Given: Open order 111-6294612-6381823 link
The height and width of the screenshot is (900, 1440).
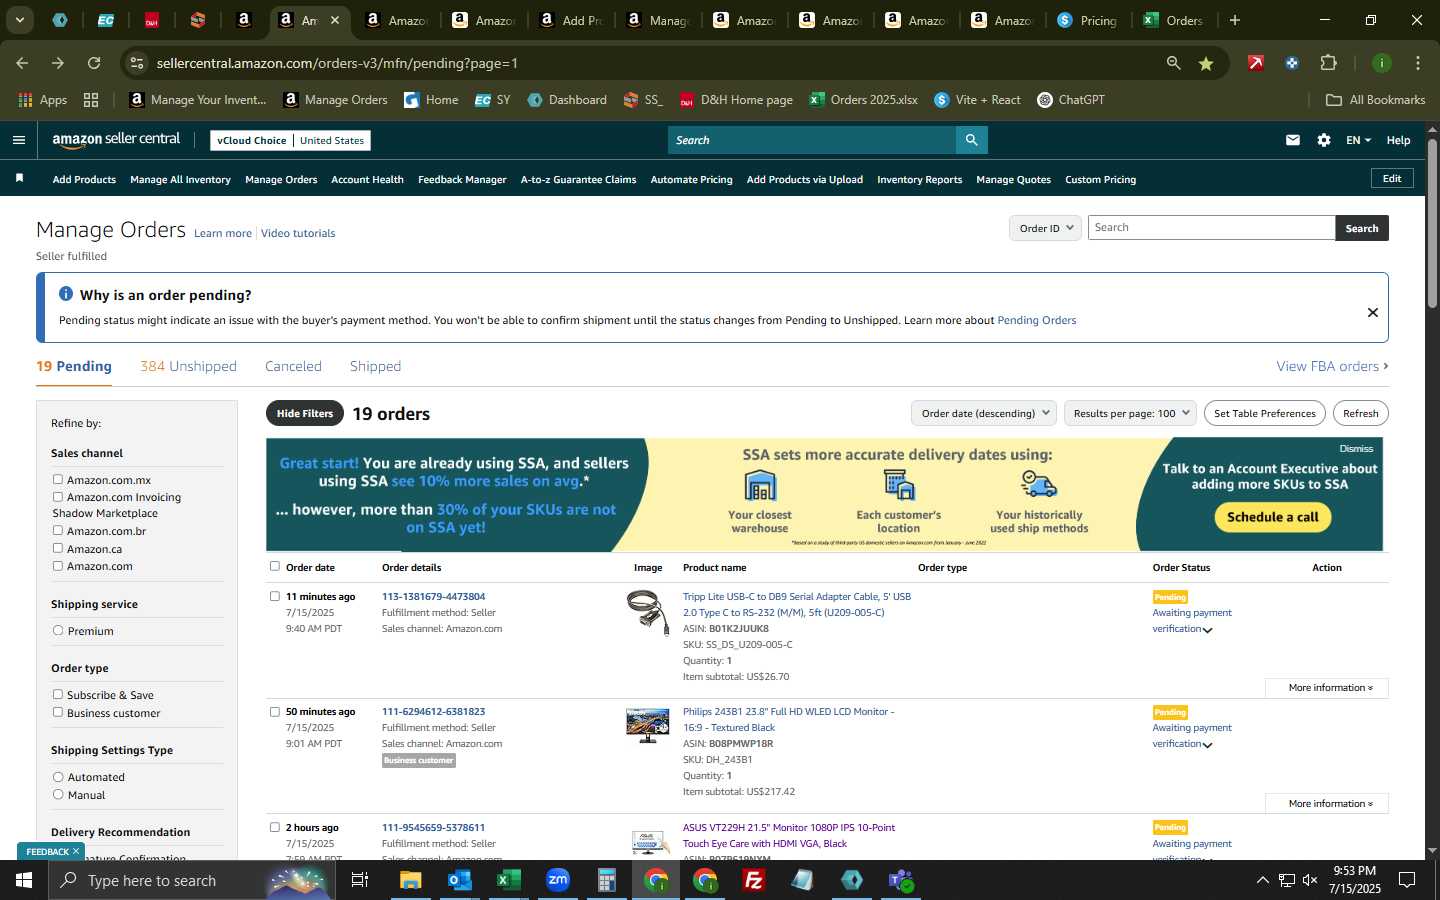Looking at the screenshot, I should pyautogui.click(x=433, y=712).
